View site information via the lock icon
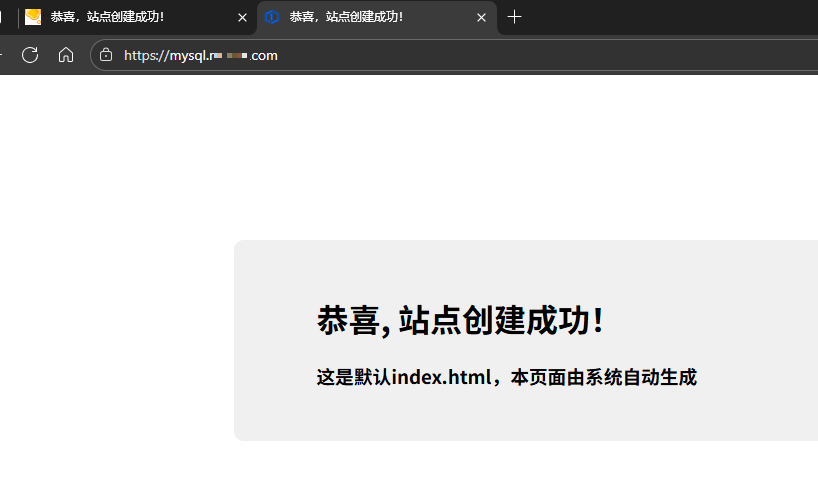 [x=107, y=55]
